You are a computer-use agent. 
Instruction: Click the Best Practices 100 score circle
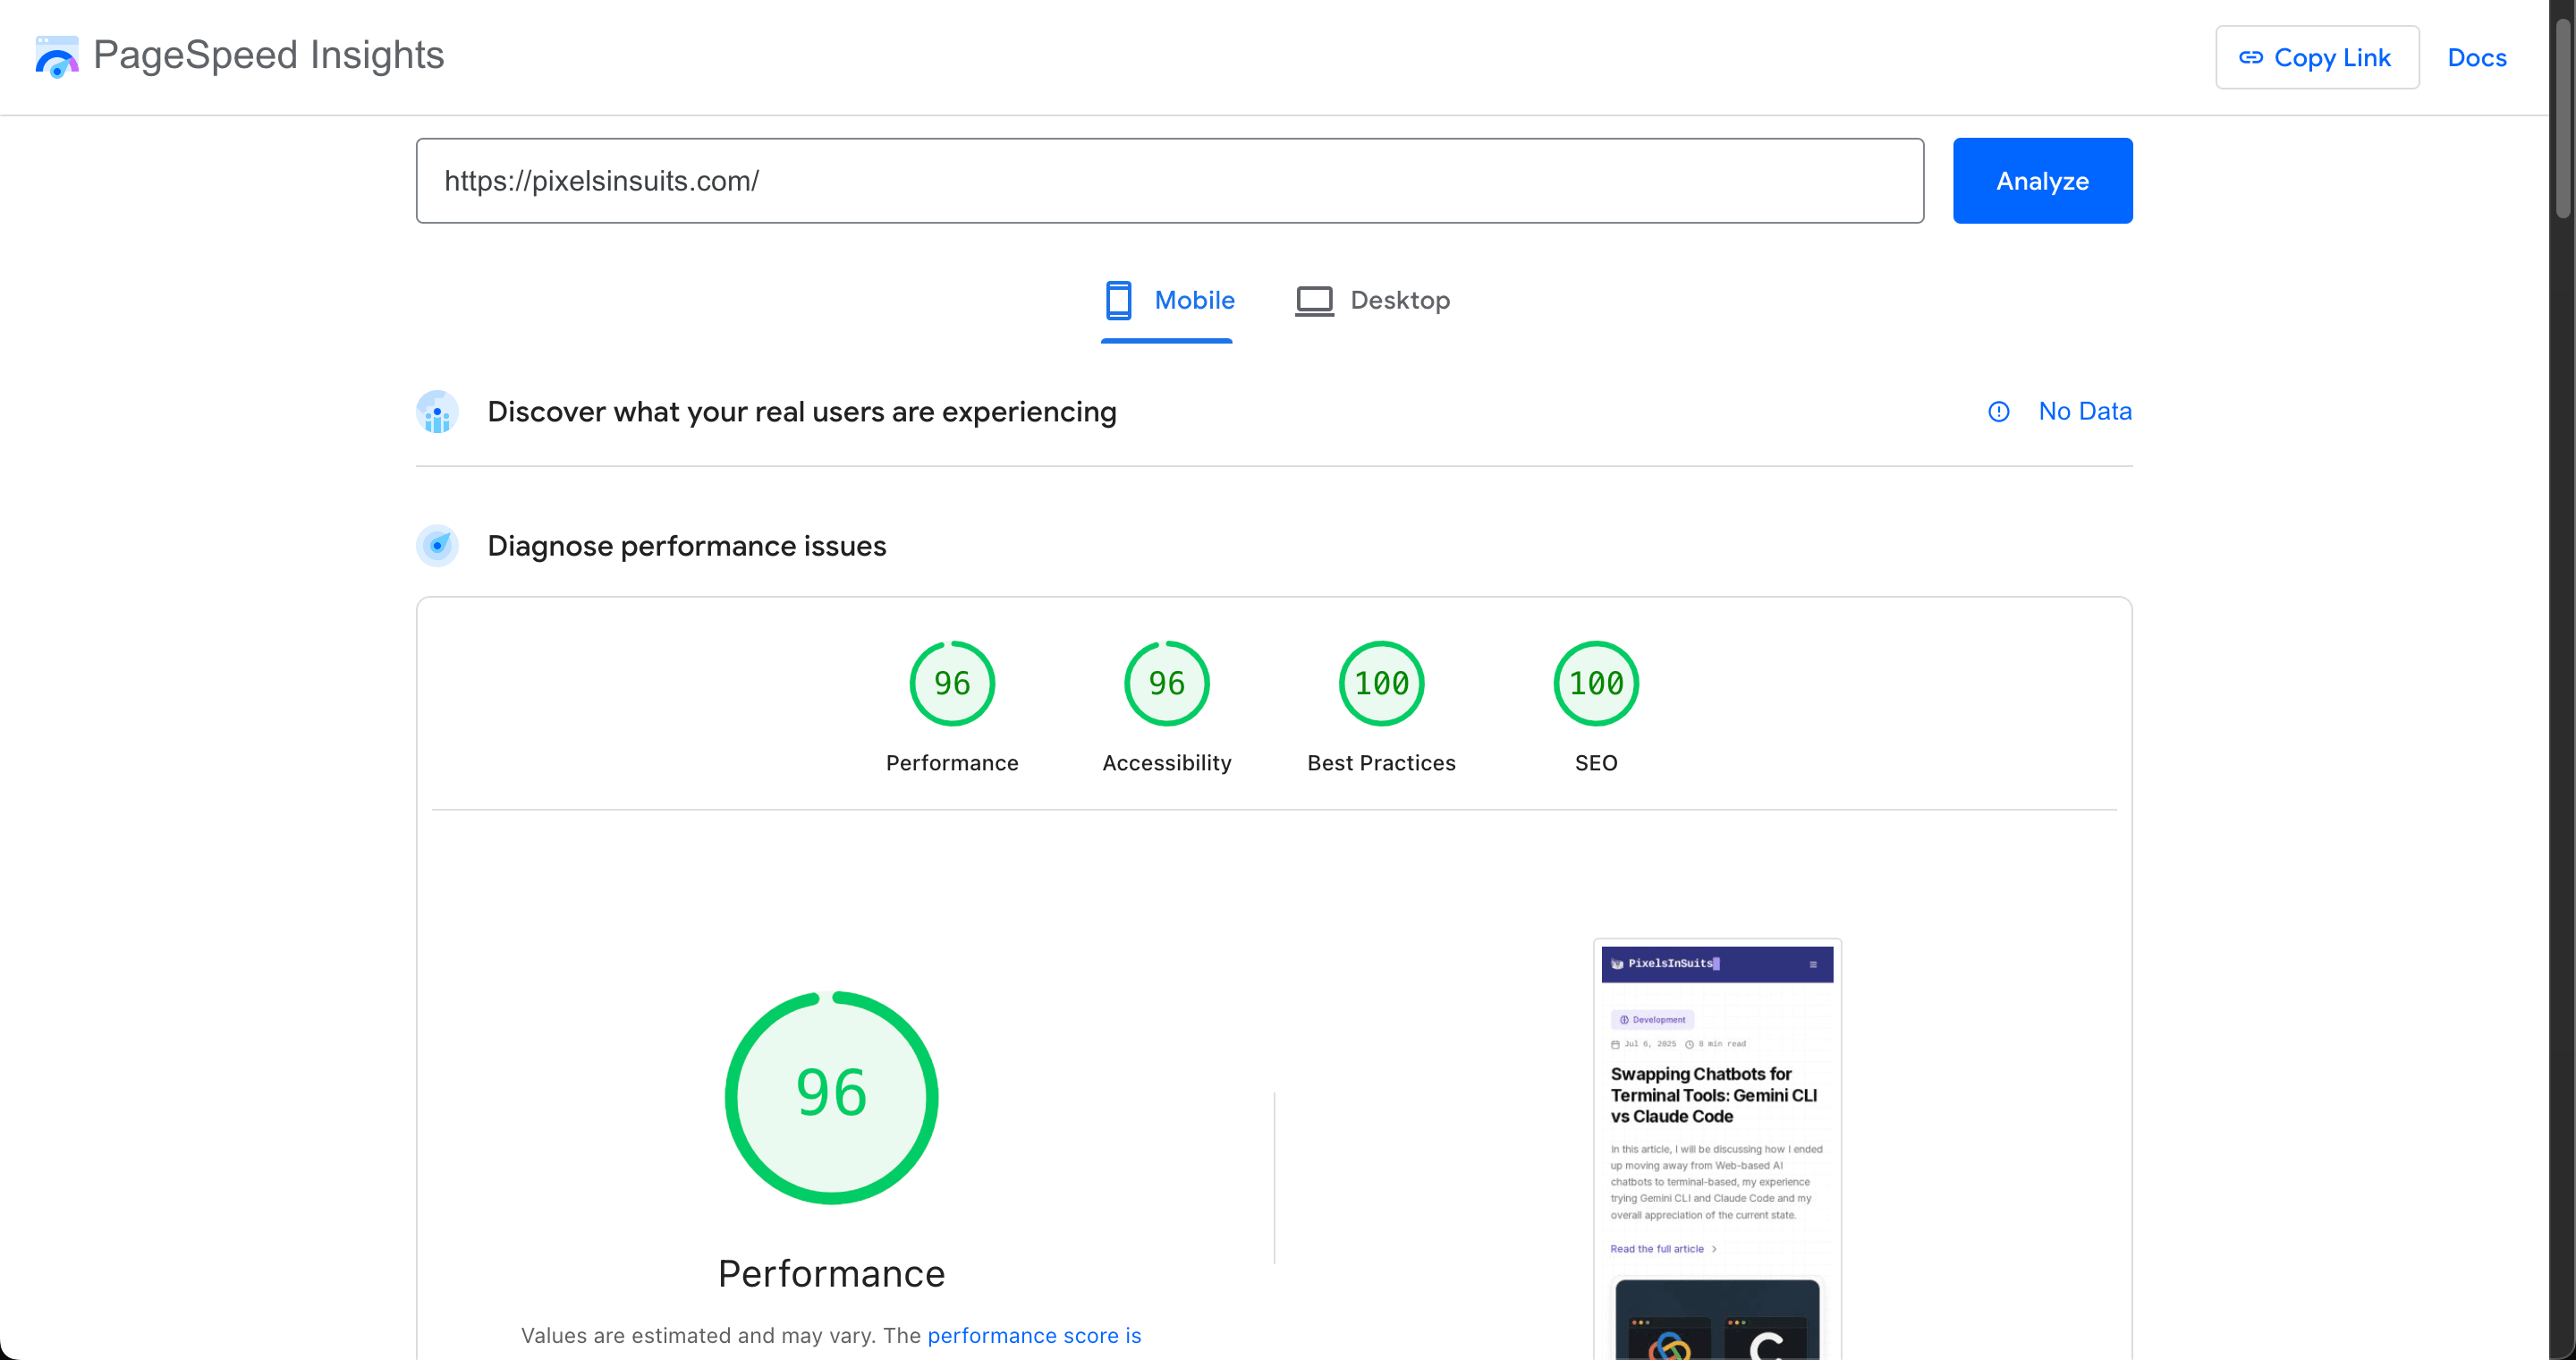pyautogui.click(x=1380, y=683)
